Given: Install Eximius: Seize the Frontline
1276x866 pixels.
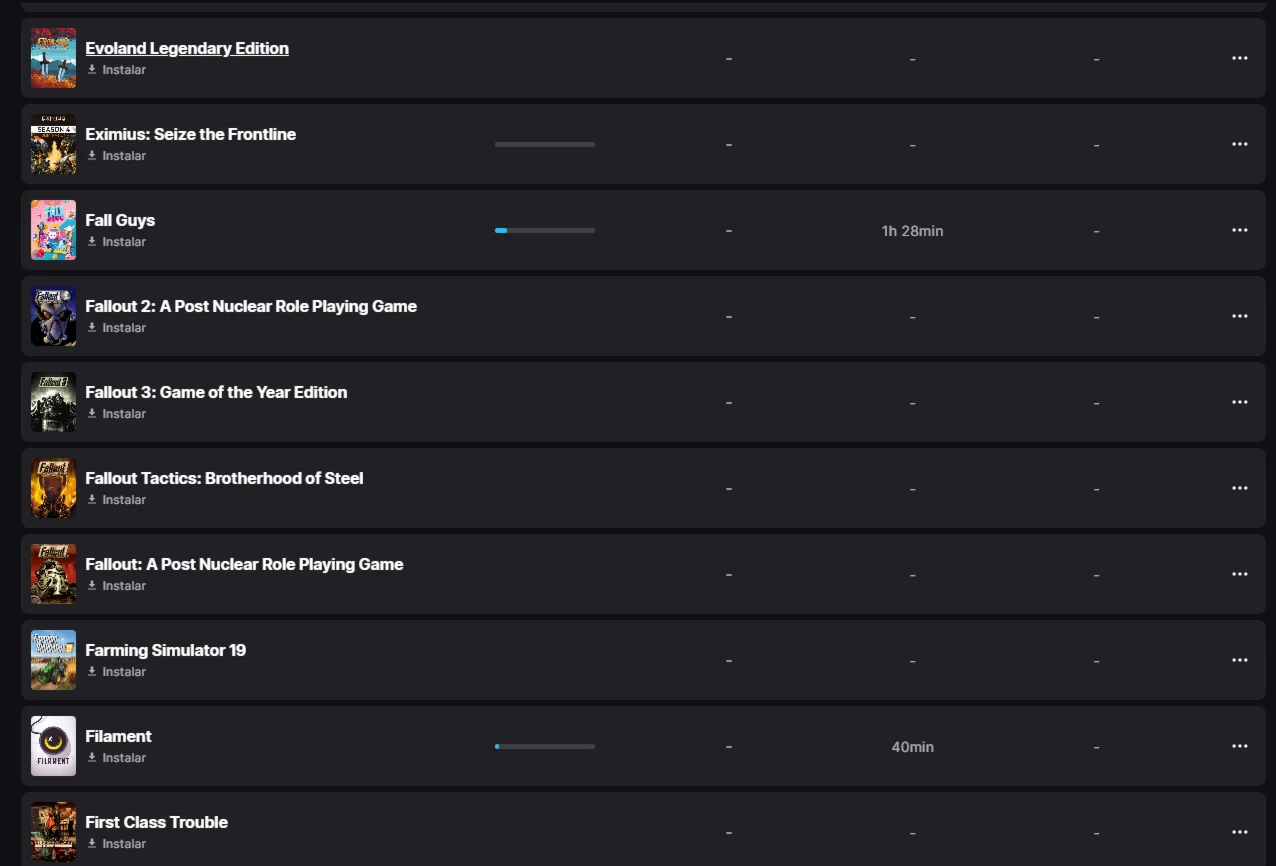Looking at the screenshot, I should pos(116,156).
